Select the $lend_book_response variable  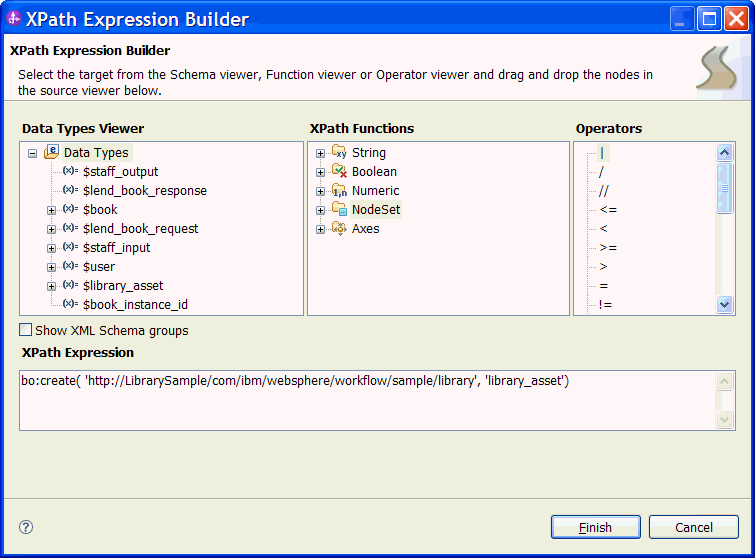pyautogui.click(x=144, y=191)
